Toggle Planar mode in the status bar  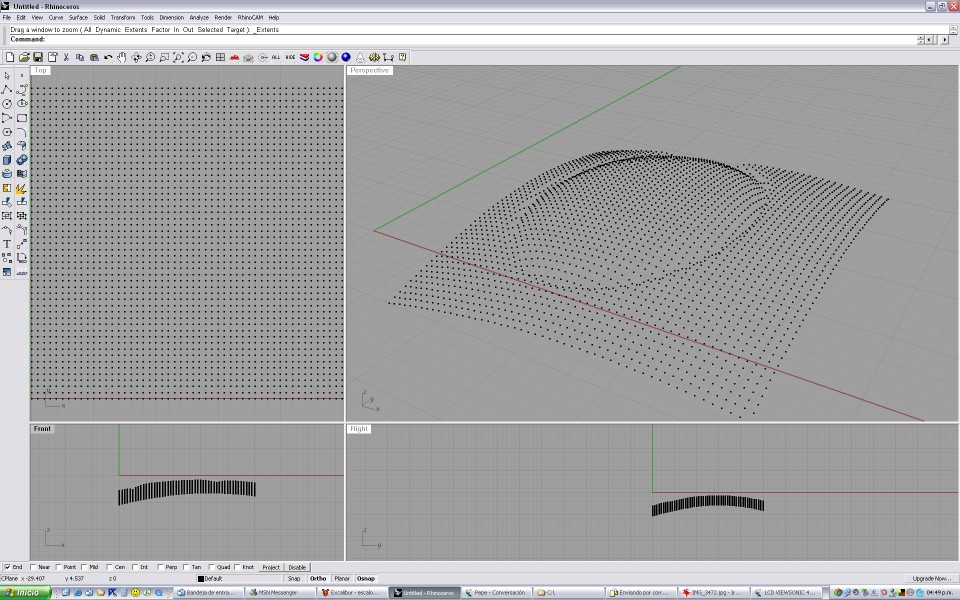click(x=342, y=579)
